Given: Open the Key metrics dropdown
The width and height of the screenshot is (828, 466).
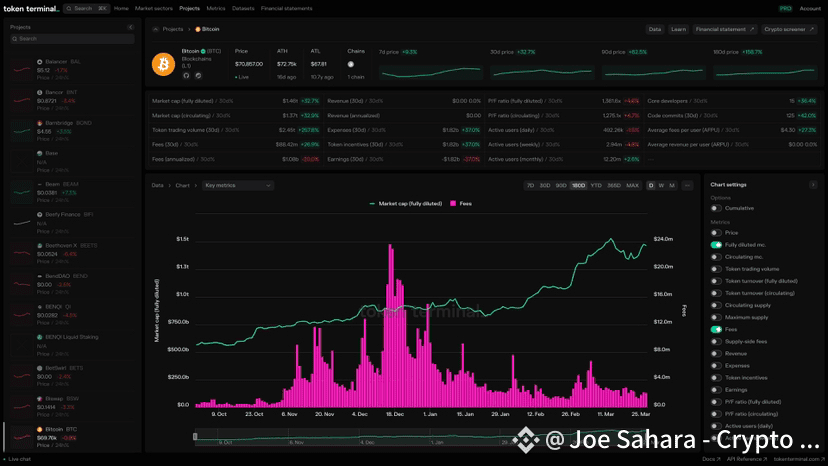Looking at the screenshot, I should click(x=237, y=185).
